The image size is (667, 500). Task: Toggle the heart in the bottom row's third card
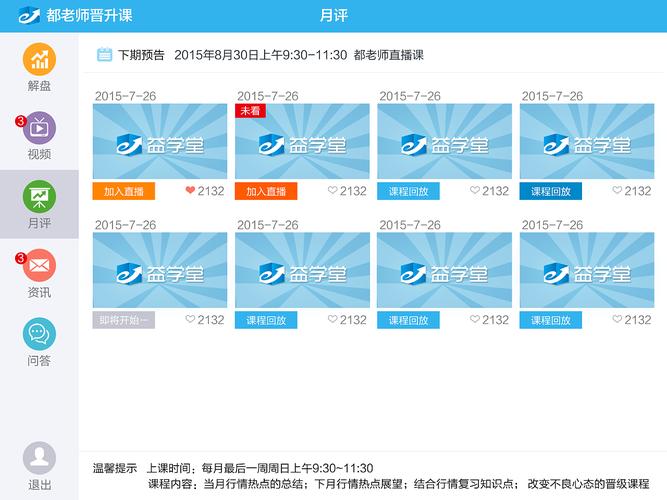475,319
